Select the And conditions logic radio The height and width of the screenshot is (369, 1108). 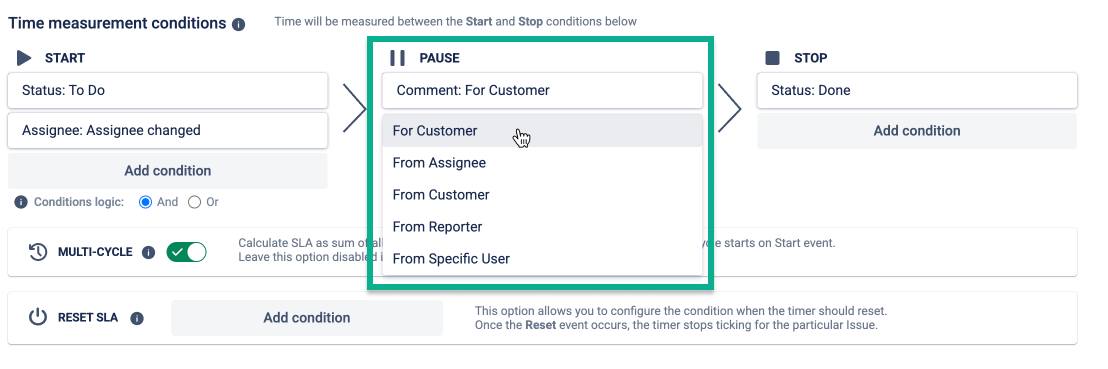(x=146, y=202)
